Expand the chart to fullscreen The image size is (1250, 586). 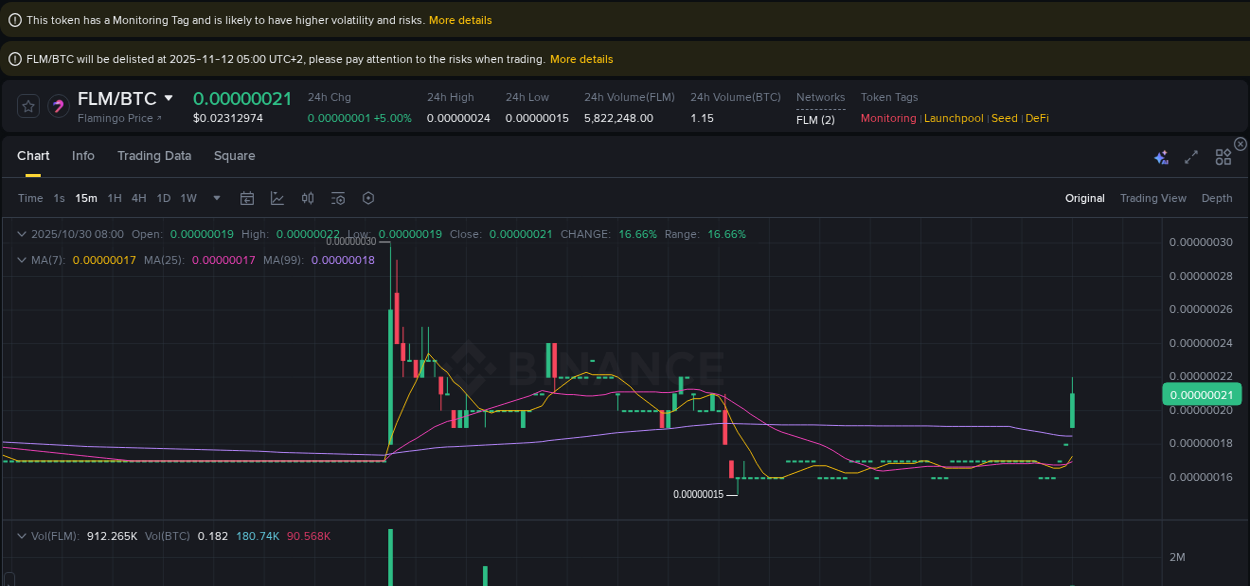coord(1190,157)
